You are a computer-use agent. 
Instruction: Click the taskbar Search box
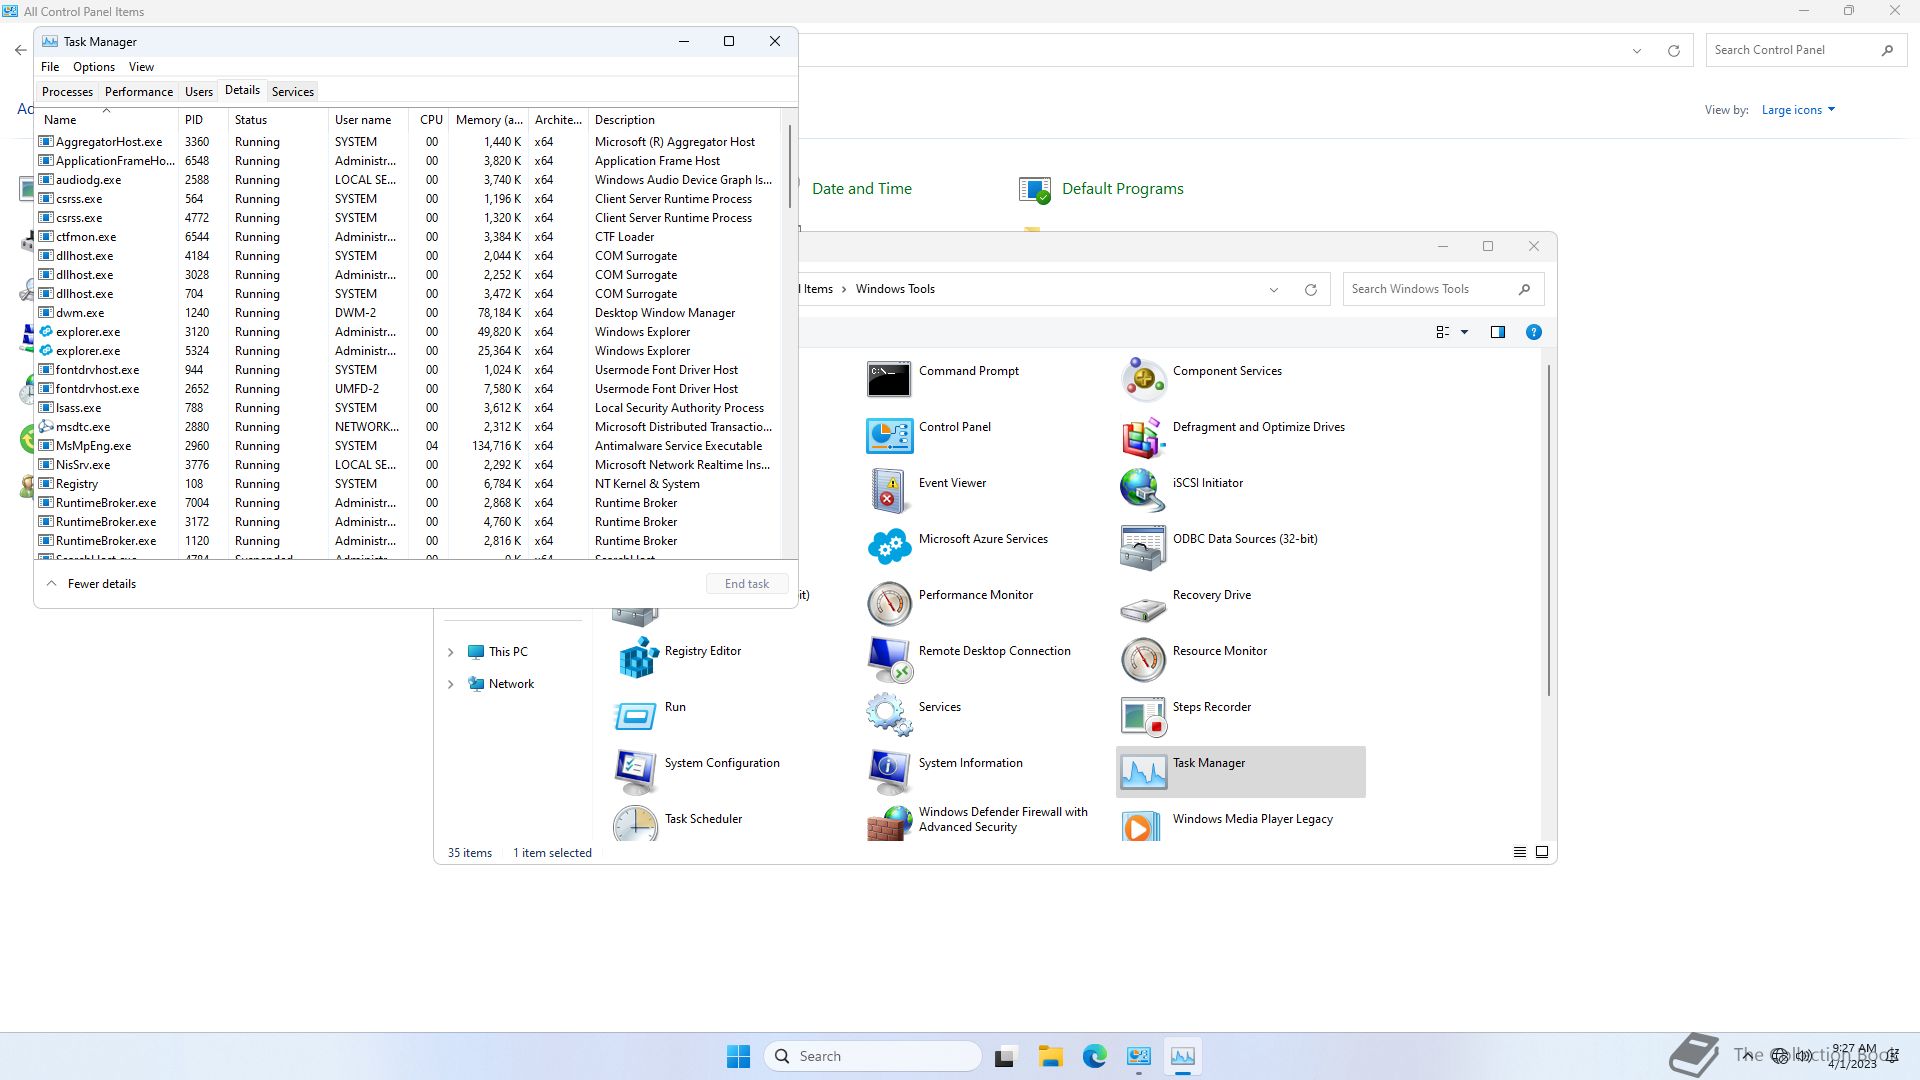pyautogui.click(x=873, y=1056)
